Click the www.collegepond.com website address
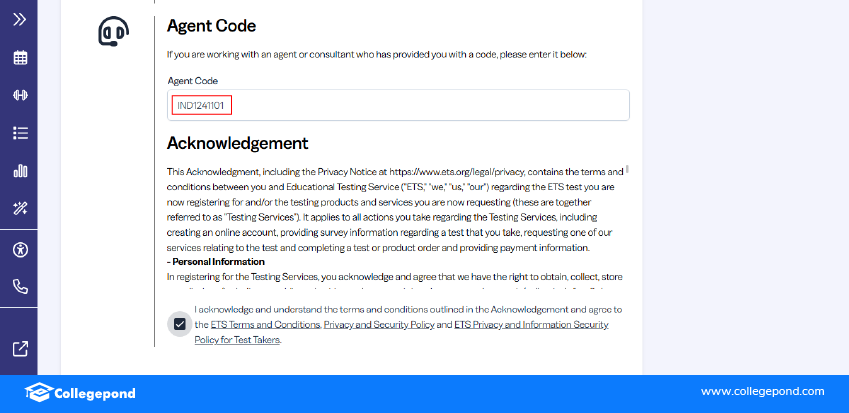The height and width of the screenshot is (413, 849). 762,391
